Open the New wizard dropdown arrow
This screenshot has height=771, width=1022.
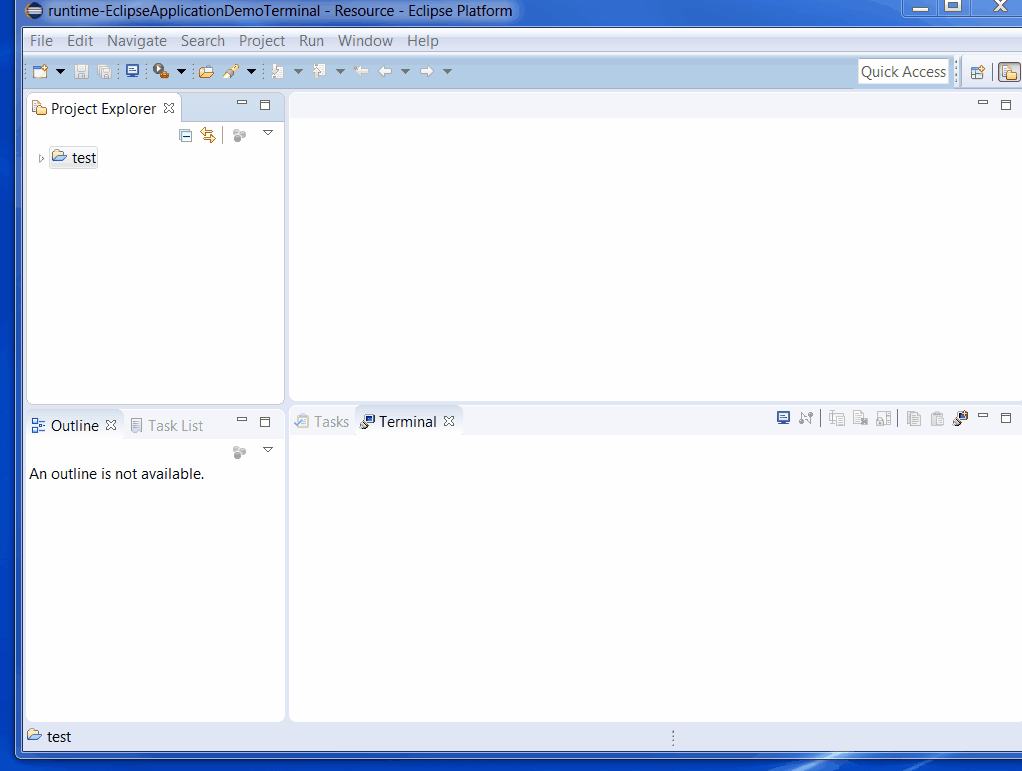point(60,72)
